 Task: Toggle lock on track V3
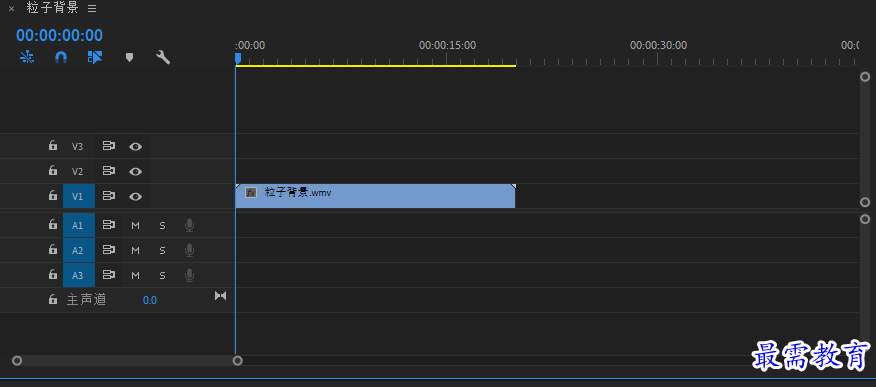point(53,146)
